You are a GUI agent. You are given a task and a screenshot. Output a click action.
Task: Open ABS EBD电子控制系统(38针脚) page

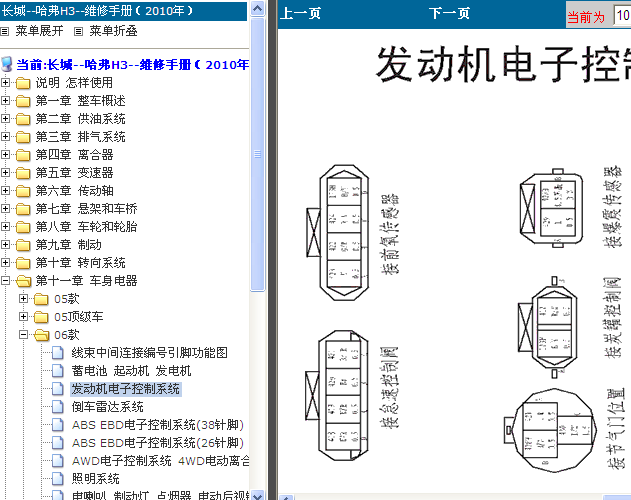point(158,425)
